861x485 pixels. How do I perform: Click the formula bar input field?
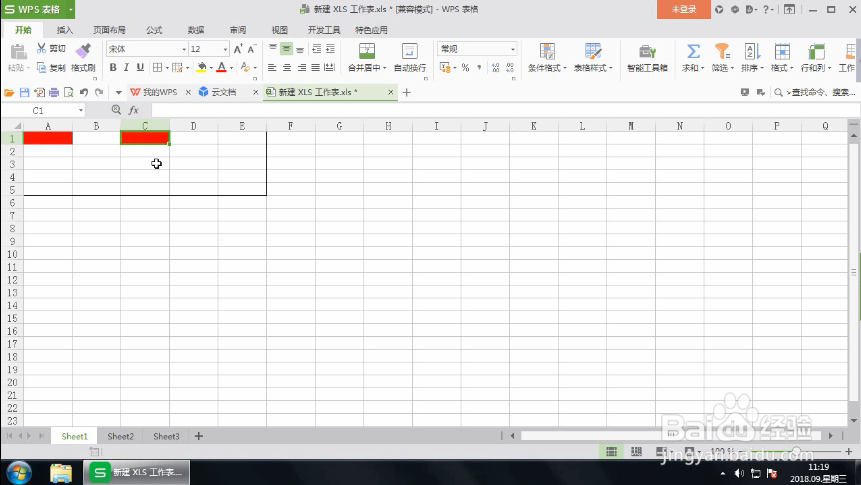(x=505, y=110)
